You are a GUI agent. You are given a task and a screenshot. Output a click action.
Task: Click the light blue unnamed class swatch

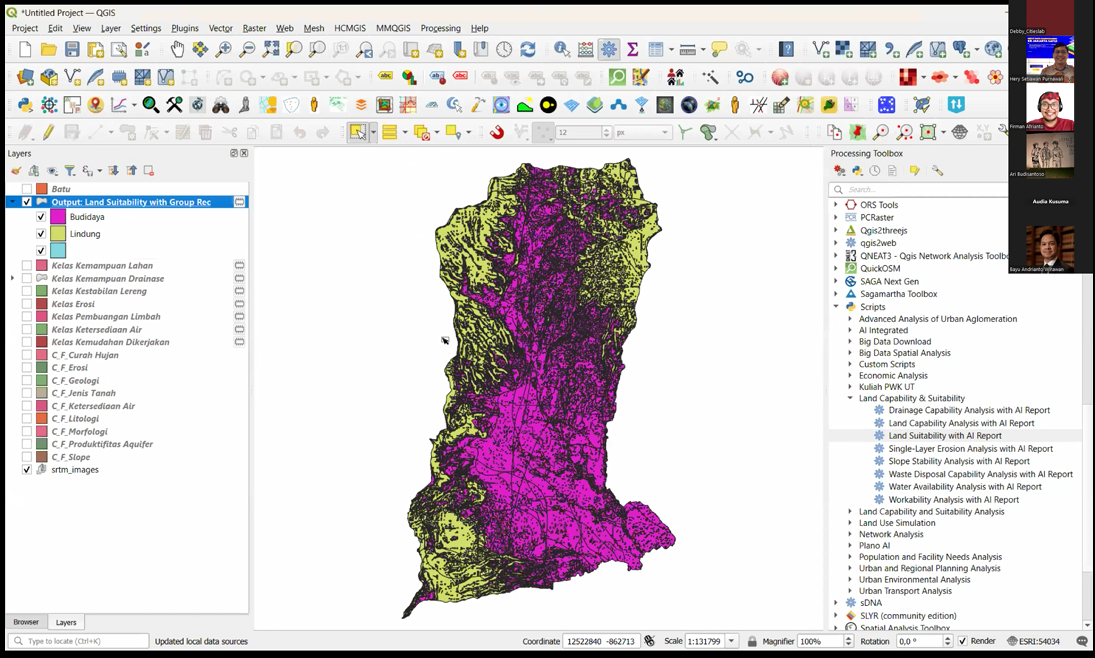pos(58,250)
